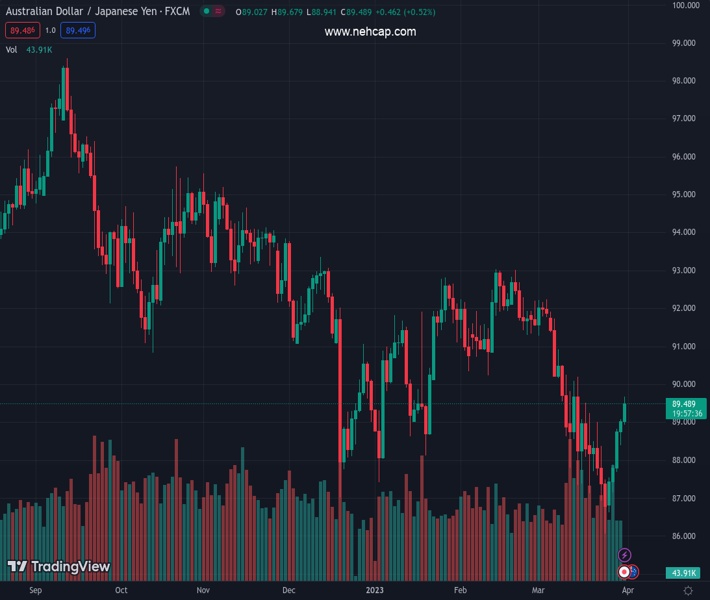Screen dimensions: 710x600
Task: Click the Australia flag economic event icon
Action: 634,572
